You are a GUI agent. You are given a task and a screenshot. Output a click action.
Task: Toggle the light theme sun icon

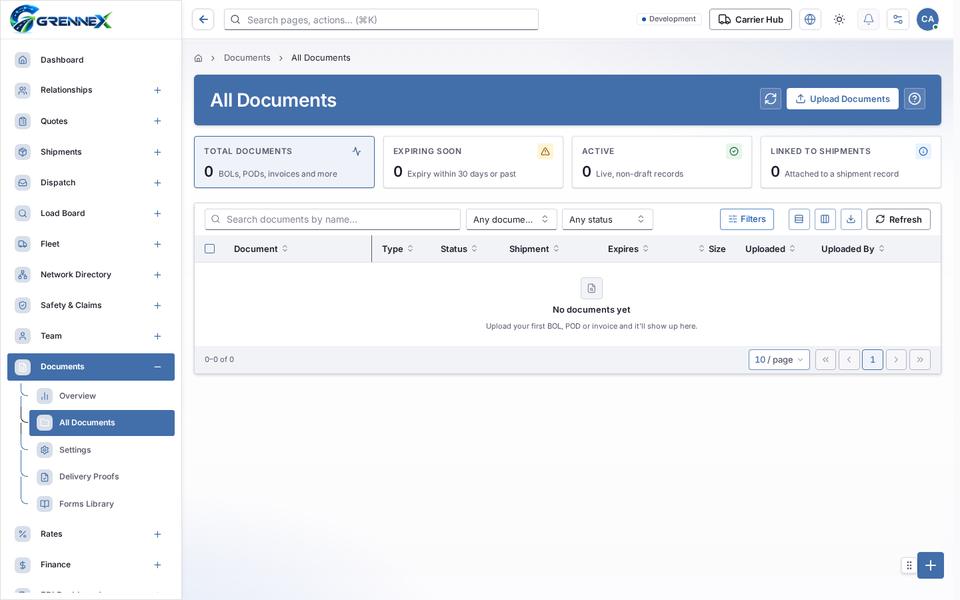(x=839, y=20)
